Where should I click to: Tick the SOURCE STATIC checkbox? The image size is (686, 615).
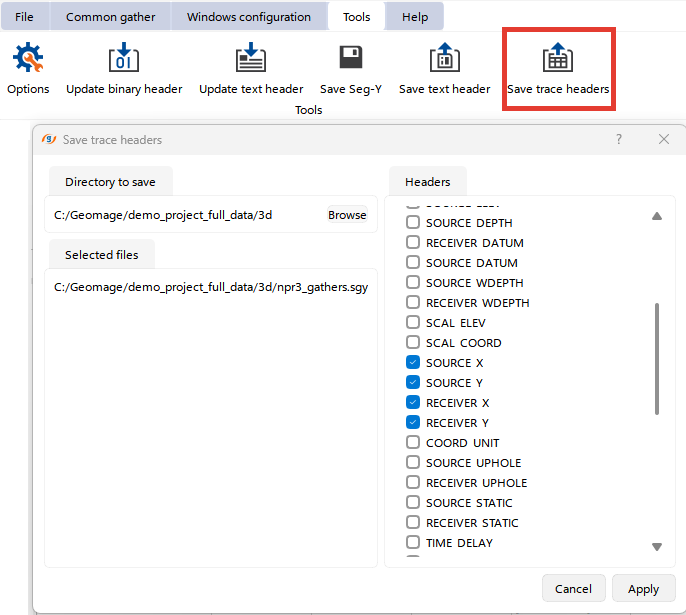[x=413, y=502]
